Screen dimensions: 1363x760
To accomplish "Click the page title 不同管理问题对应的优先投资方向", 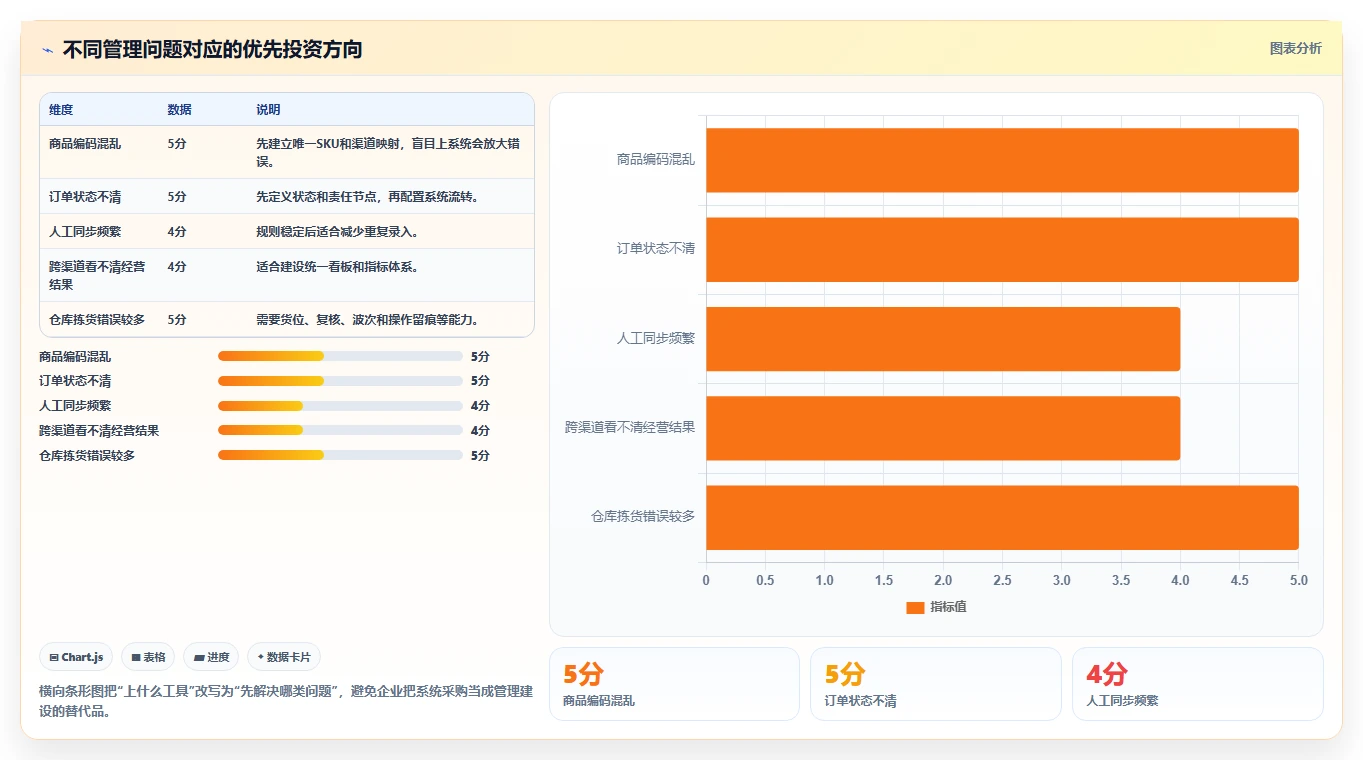I will pyautogui.click(x=212, y=49).
